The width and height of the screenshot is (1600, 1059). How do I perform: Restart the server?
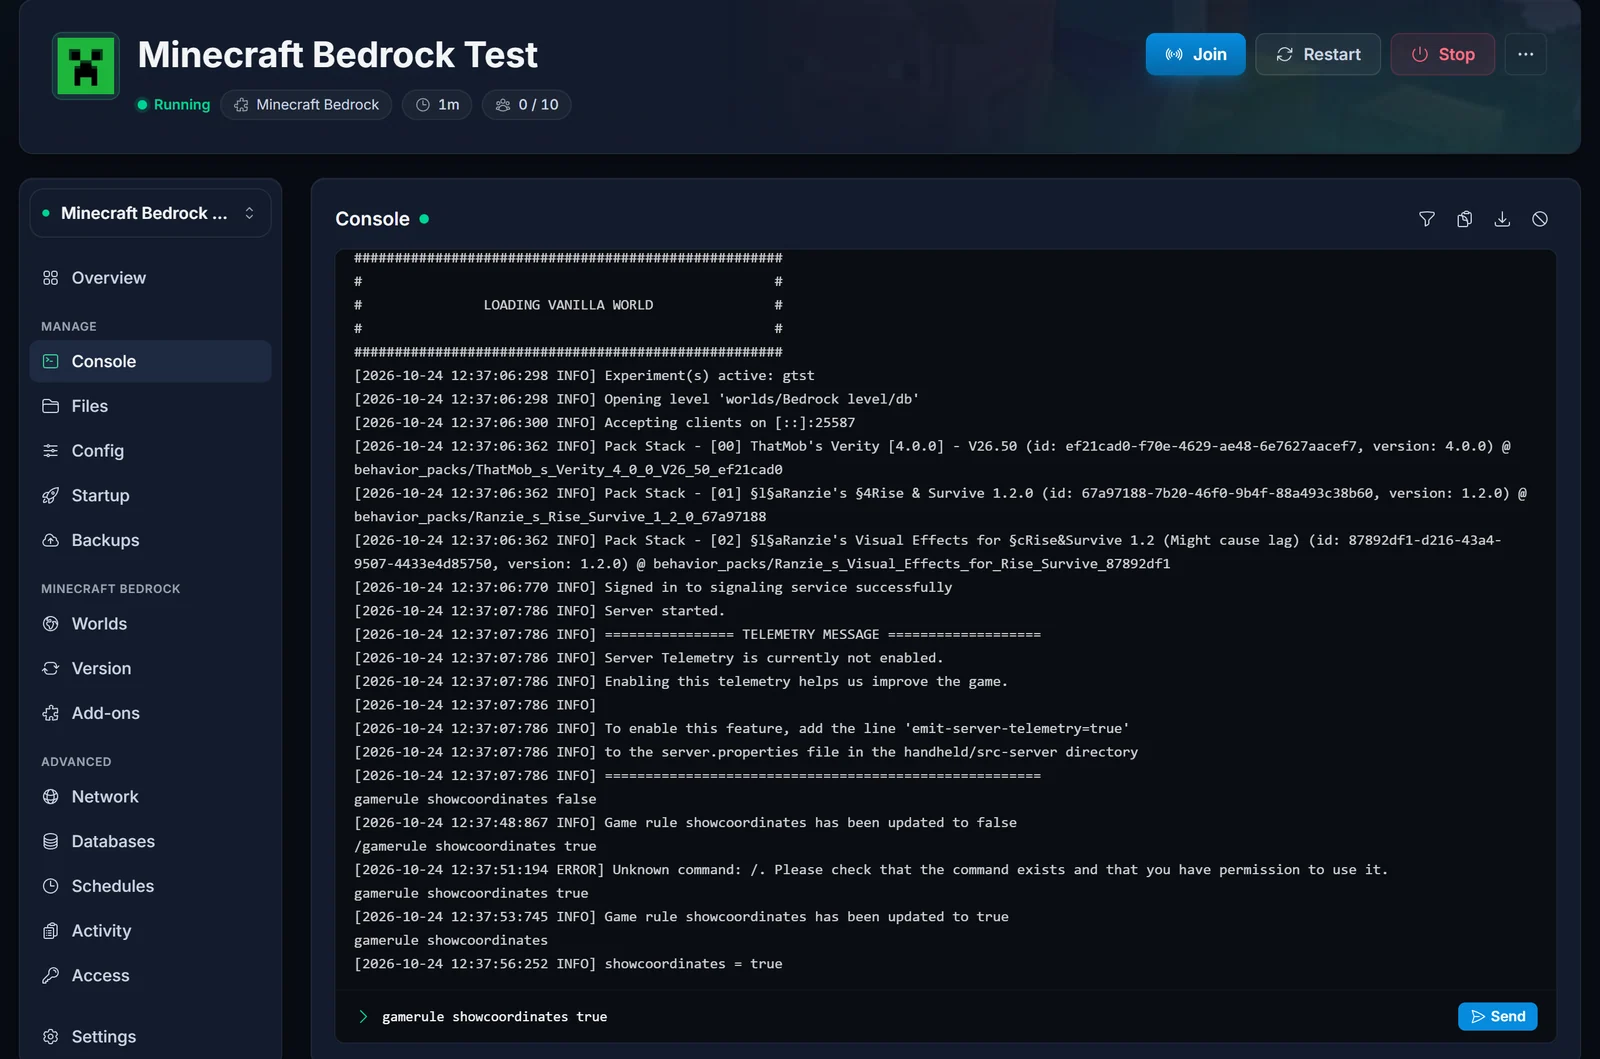click(x=1318, y=54)
